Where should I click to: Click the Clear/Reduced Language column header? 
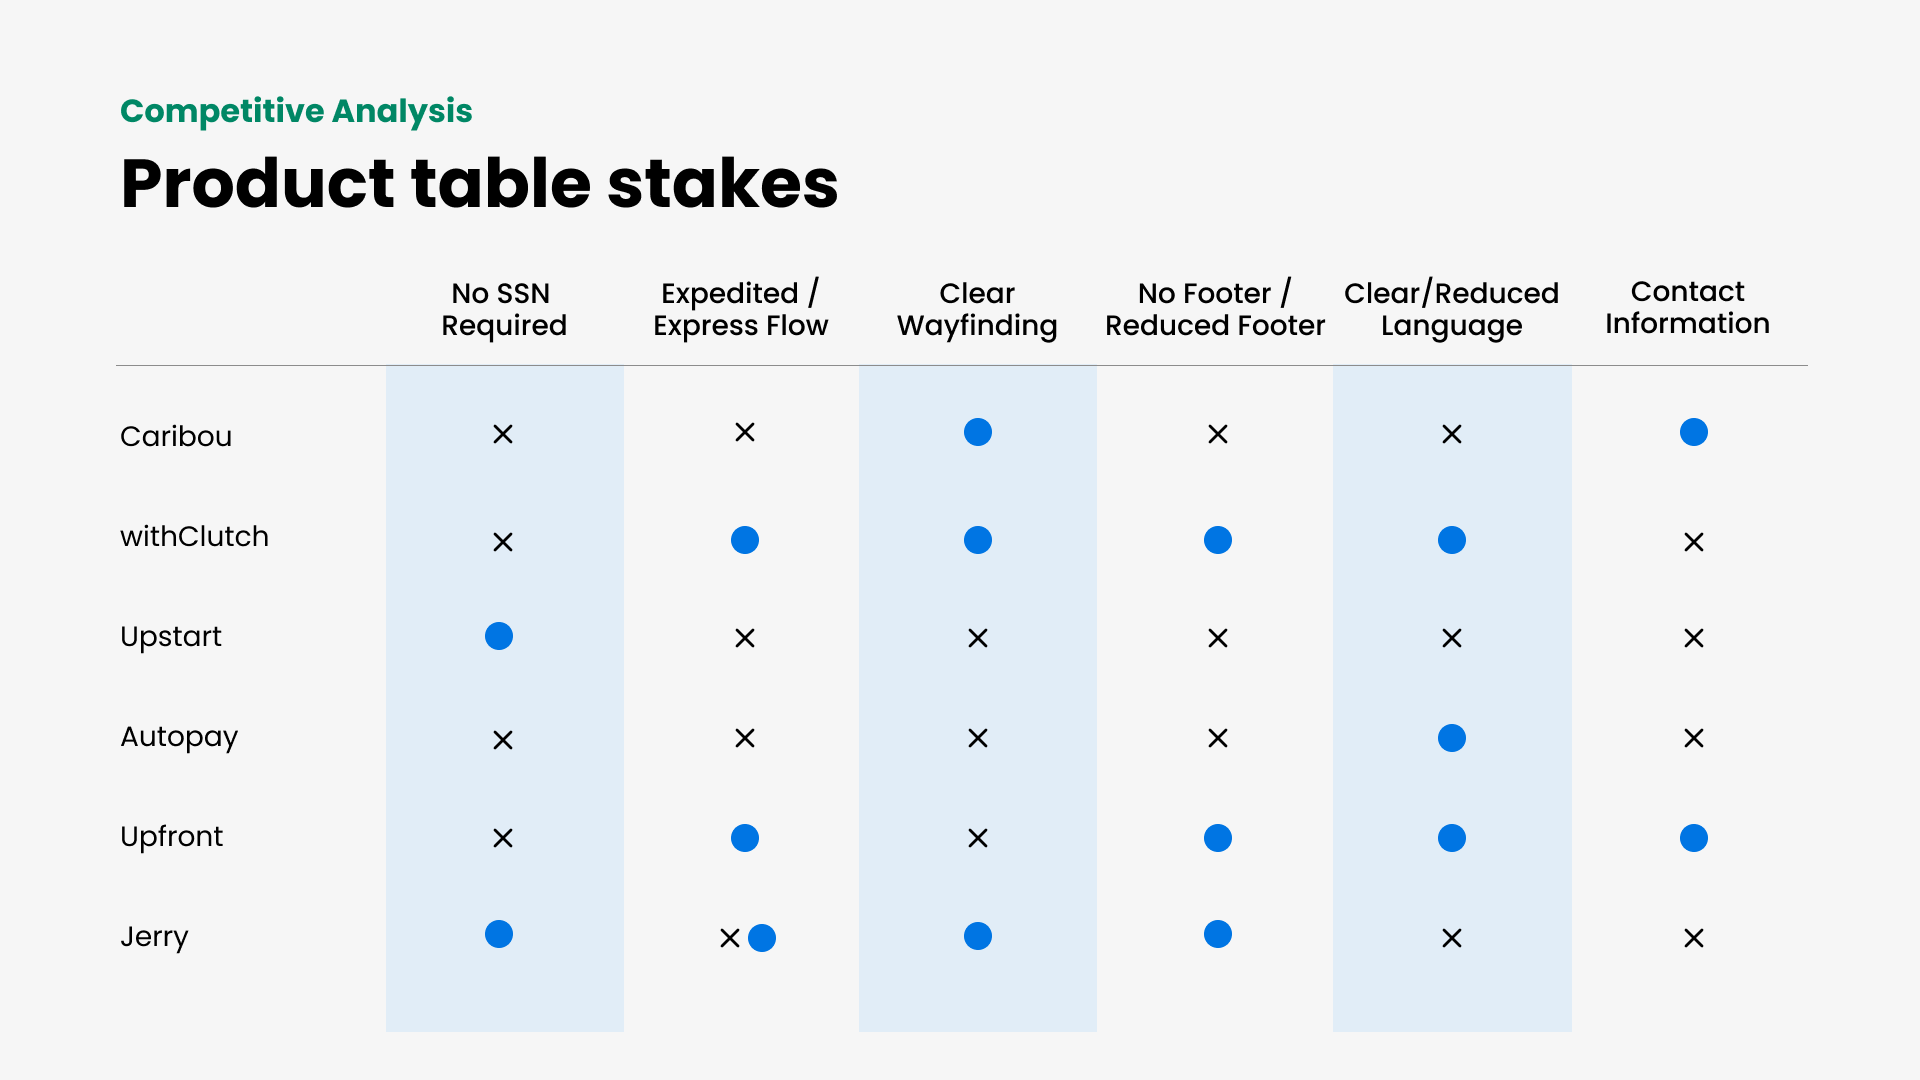1451,309
